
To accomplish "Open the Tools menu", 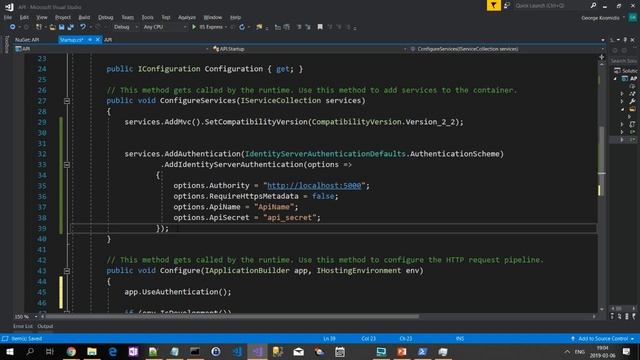I will [147, 17].
